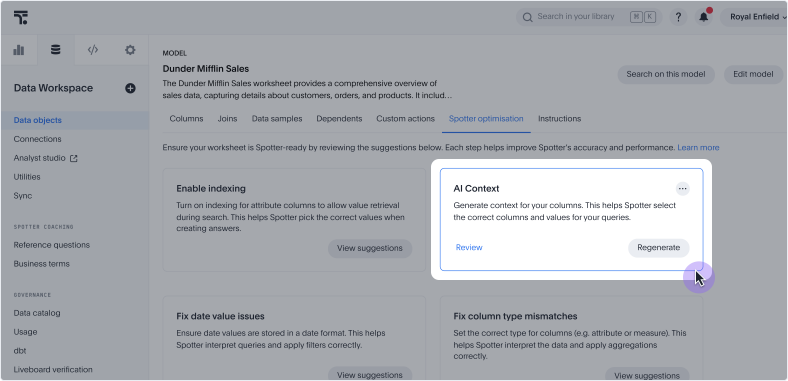Viewport: 788px width, 381px height.
Task: Expand the Royal Enfield user menu
Action: pos(754,17)
